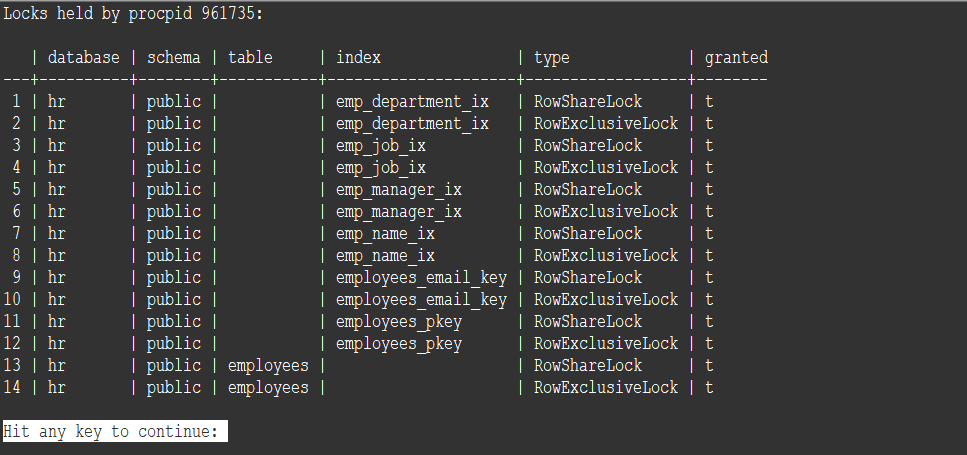Image resolution: width=967 pixels, height=455 pixels.
Task: Click employees_email_key in row 9
Action: pos(421,277)
